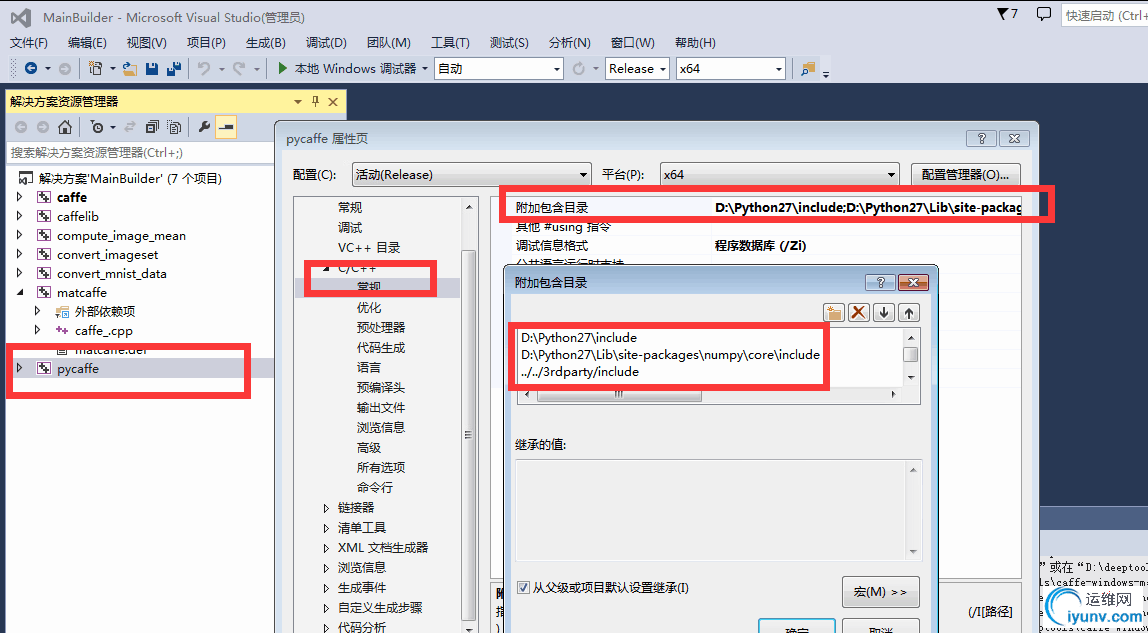Select the 代码生成 property page

(381, 348)
